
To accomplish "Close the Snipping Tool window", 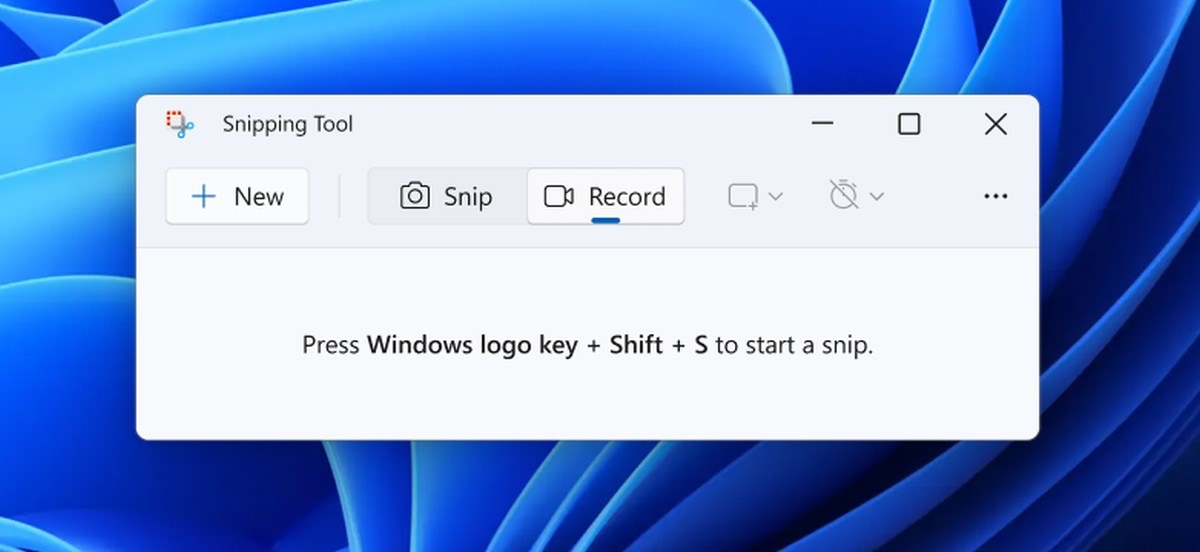I will point(995,124).
